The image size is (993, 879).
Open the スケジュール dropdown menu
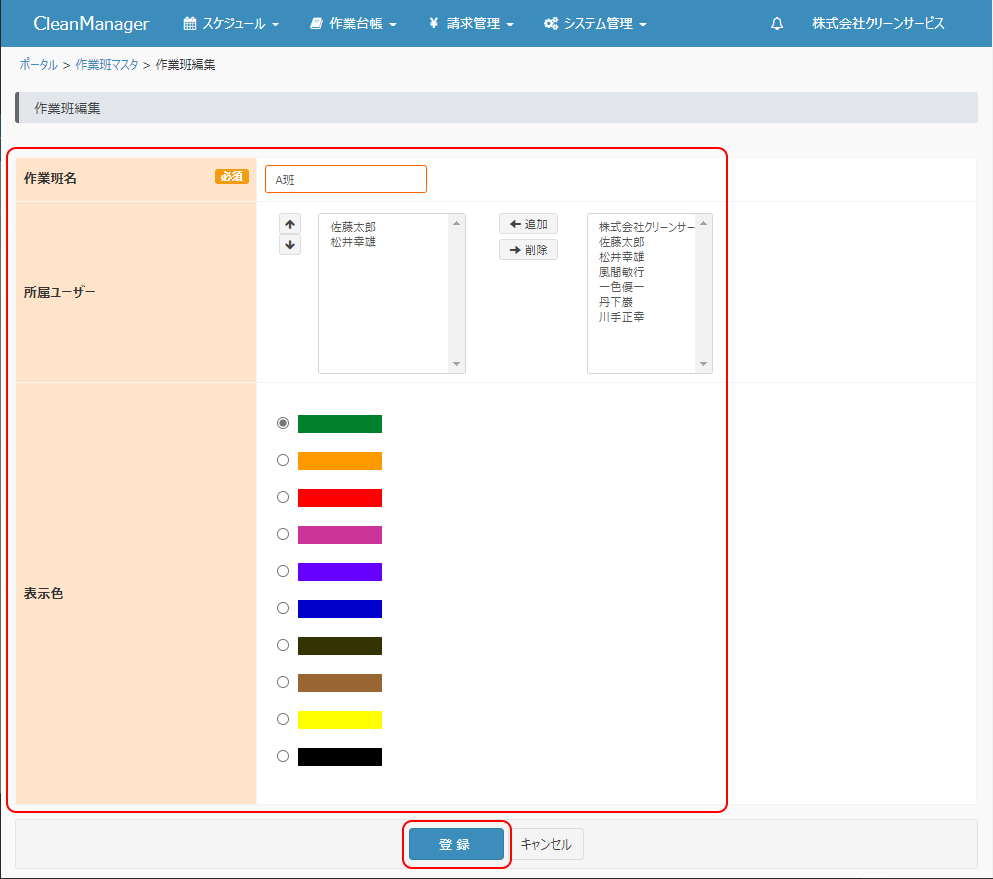(231, 24)
